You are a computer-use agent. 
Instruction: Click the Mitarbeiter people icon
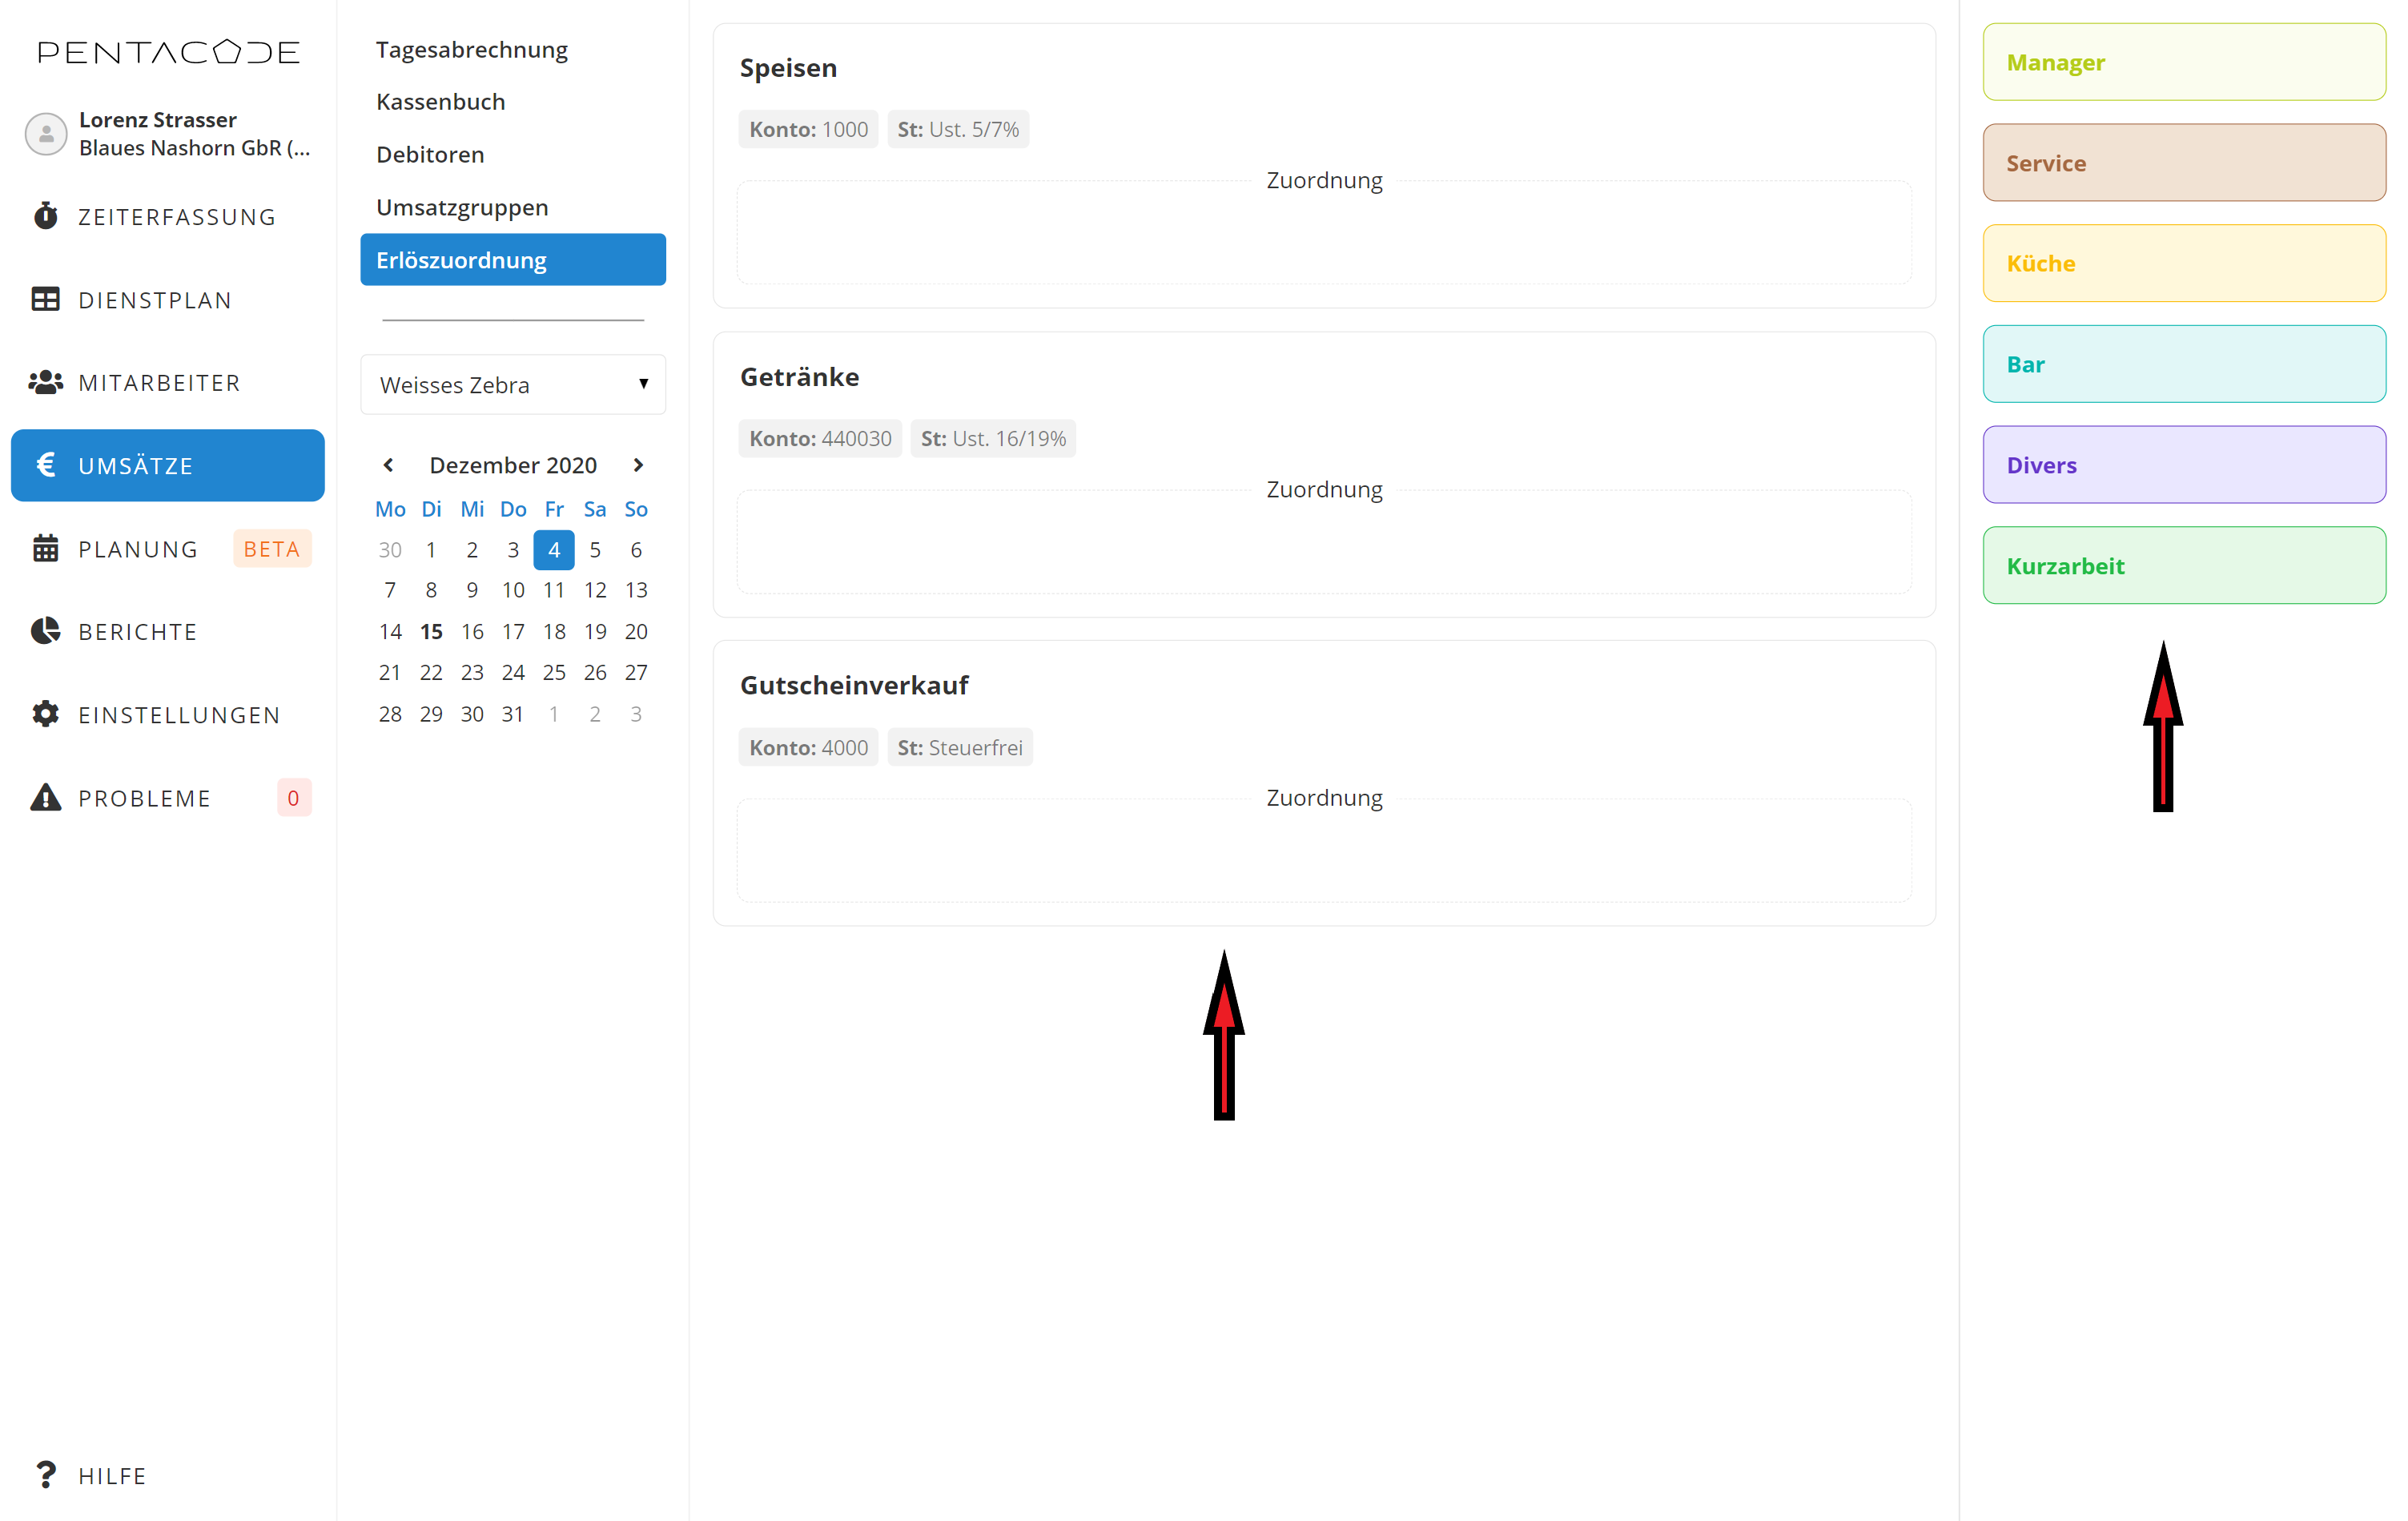(45, 382)
